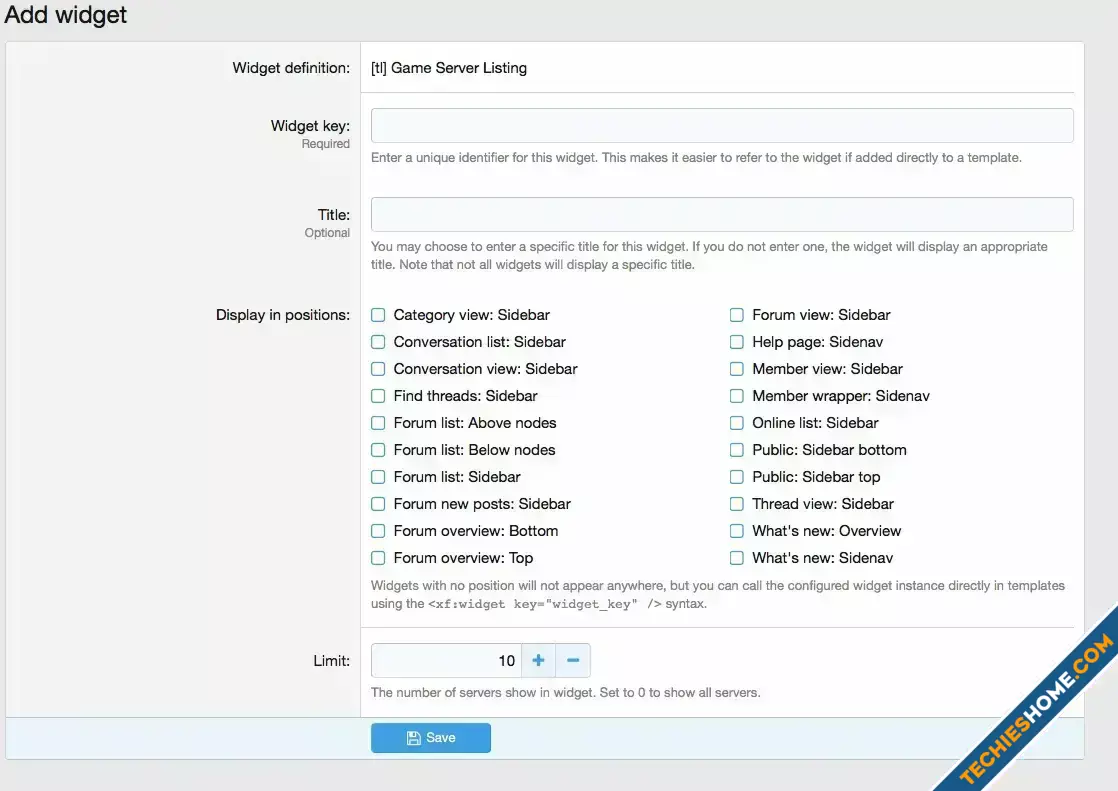The image size is (1118, 791).
Task: Tick What's new: Sidenav checkbox
Action: pyautogui.click(x=737, y=558)
